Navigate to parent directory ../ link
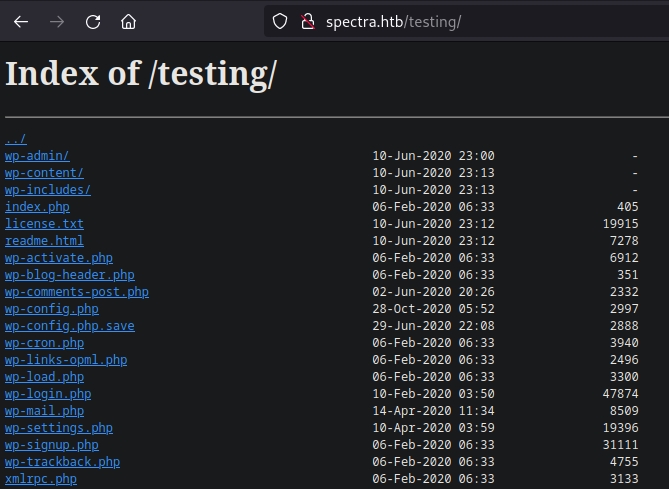This screenshot has width=669, height=489. click(x=16, y=139)
